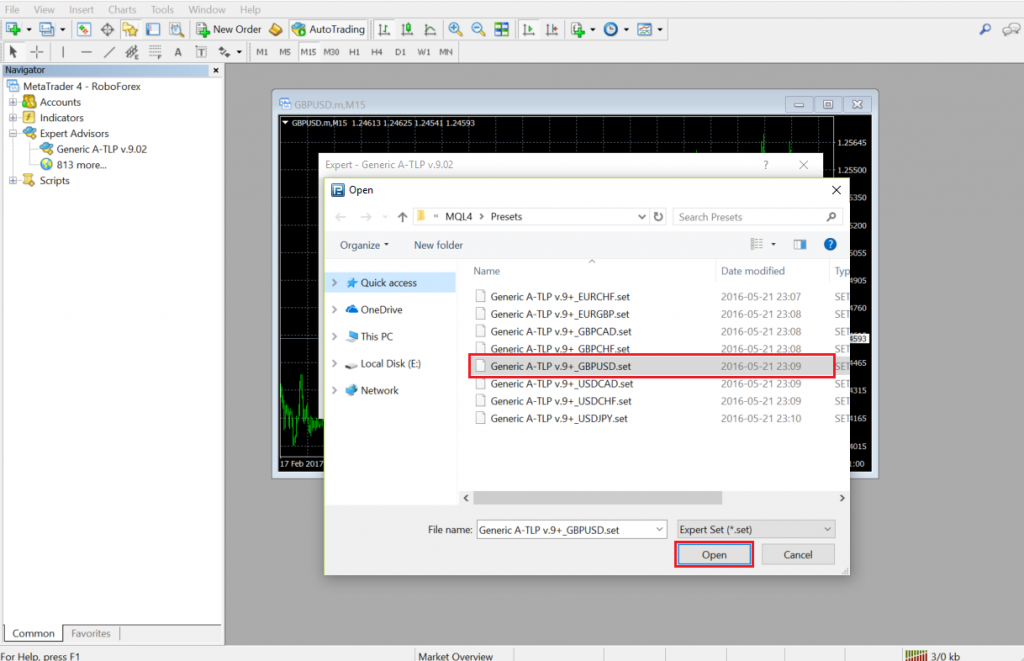Open the File name dropdown arrow
Image resolution: width=1024 pixels, height=661 pixels.
click(659, 530)
